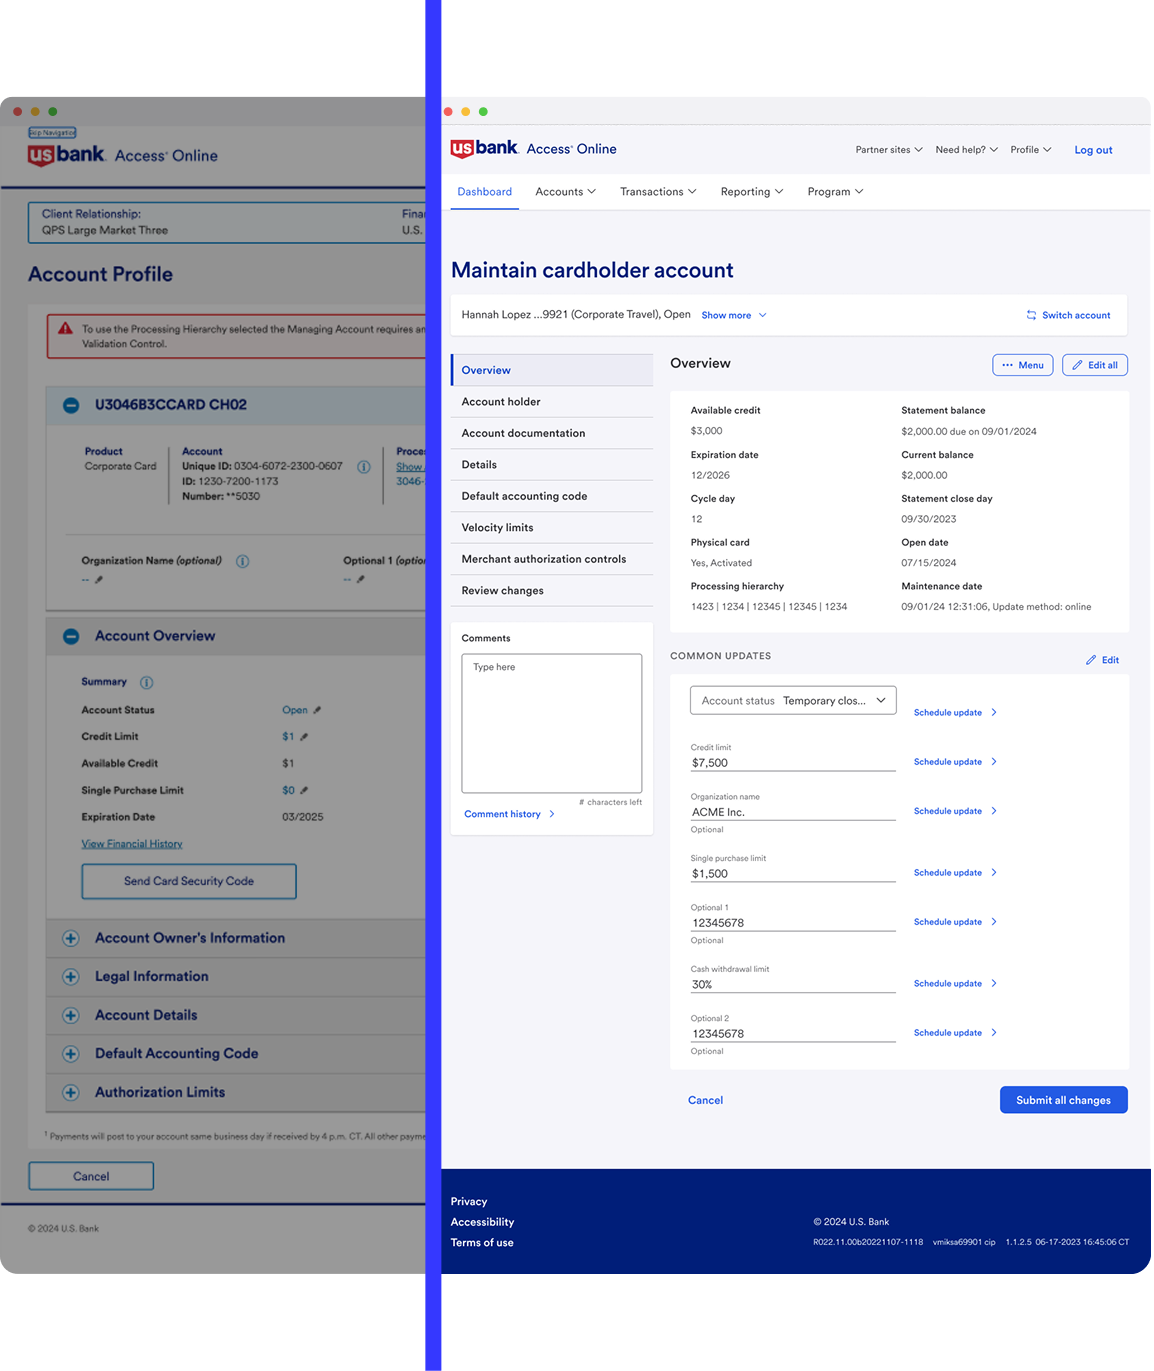Select Account holder in side navigation
This screenshot has width=1154, height=1371.
click(x=552, y=402)
